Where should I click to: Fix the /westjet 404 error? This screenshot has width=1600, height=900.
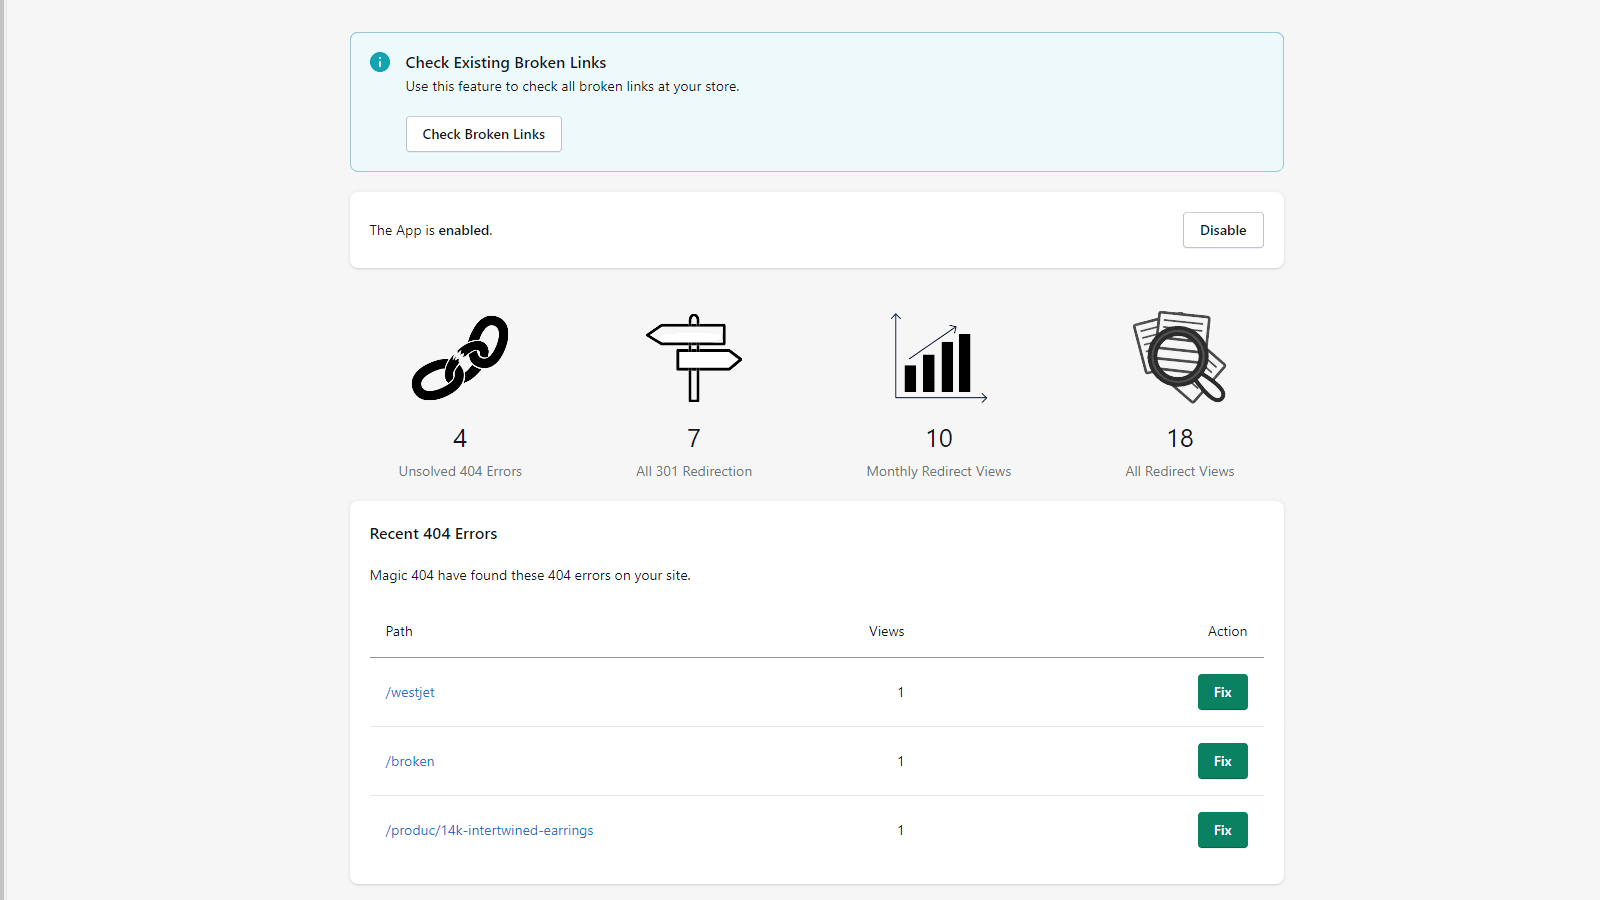(1222, 692)
